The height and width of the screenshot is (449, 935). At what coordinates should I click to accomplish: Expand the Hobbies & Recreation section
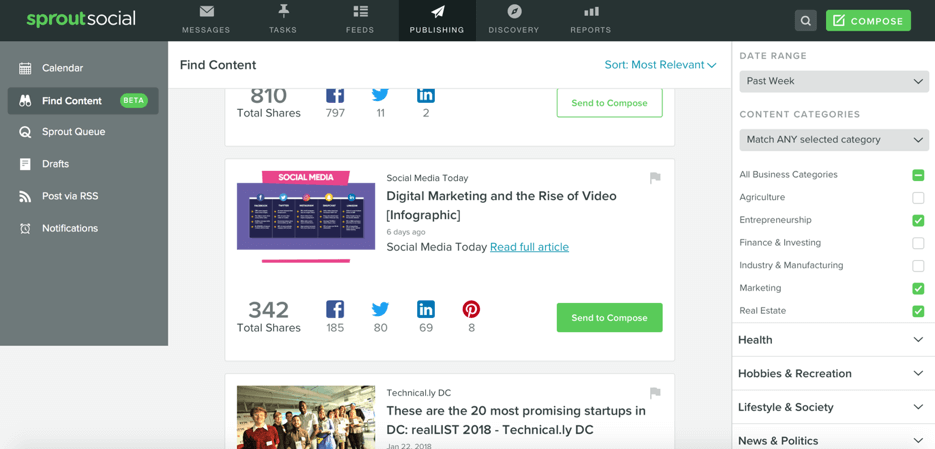833,373
